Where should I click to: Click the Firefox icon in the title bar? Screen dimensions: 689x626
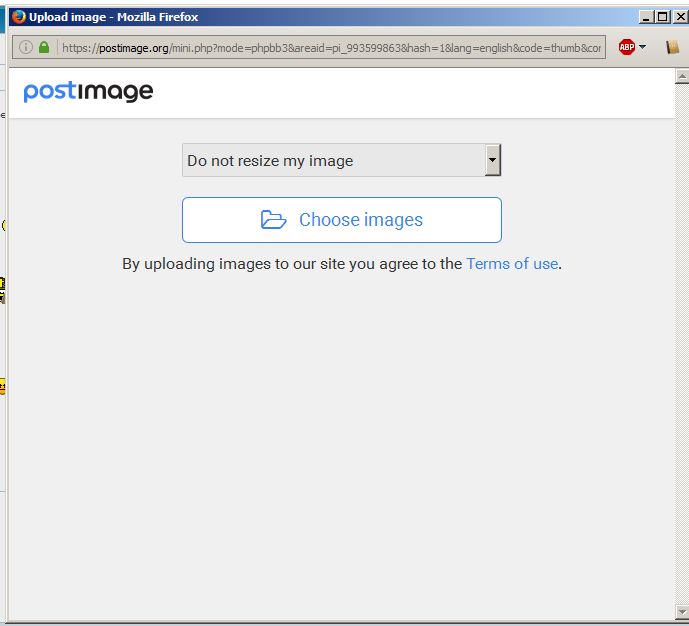(x=19, y=17)
